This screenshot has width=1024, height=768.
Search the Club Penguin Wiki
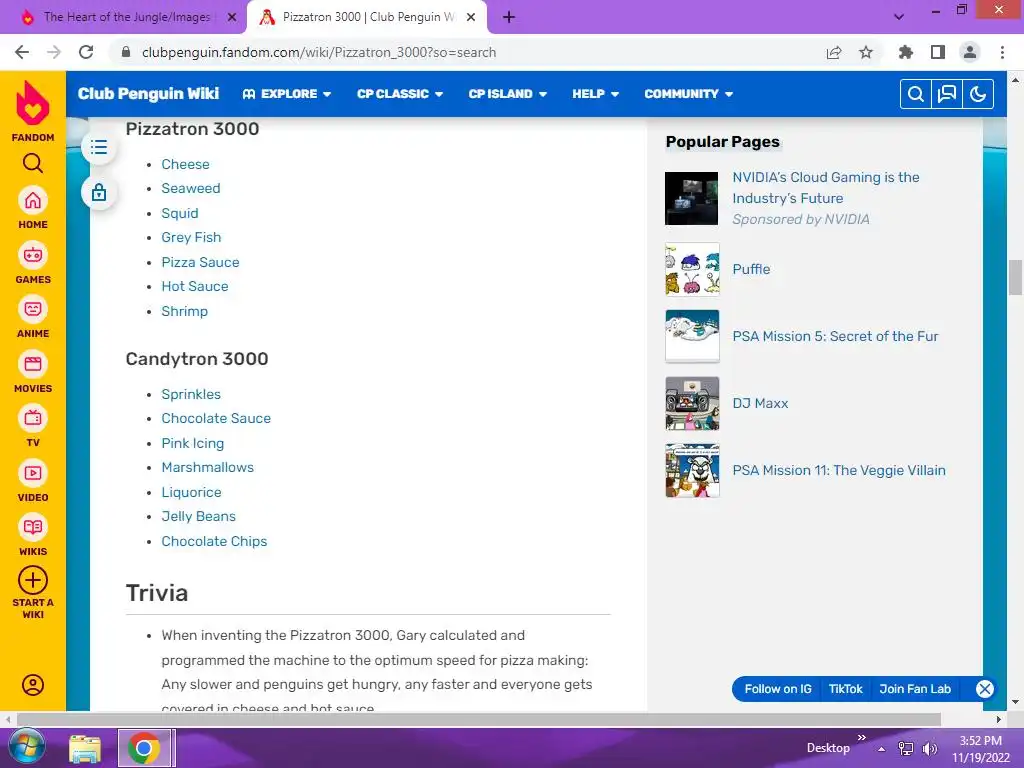tap(916, 94)
